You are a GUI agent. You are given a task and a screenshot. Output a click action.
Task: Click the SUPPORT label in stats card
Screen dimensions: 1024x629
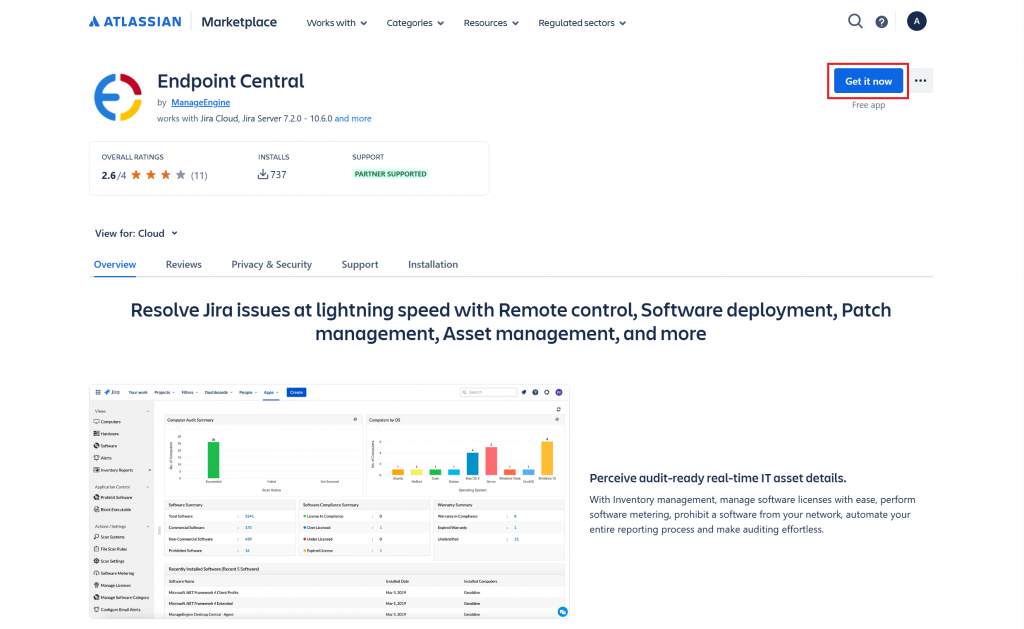click(368, 157)
